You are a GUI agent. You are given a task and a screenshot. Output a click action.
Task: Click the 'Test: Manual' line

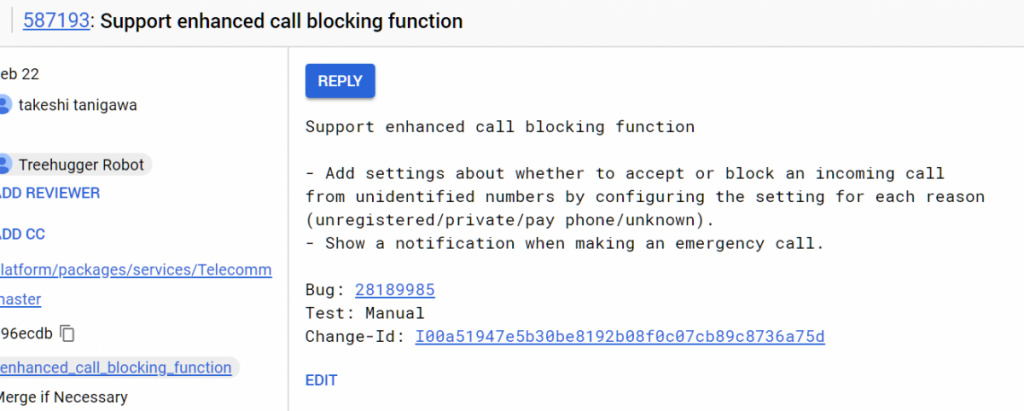(x=365, y=313)
